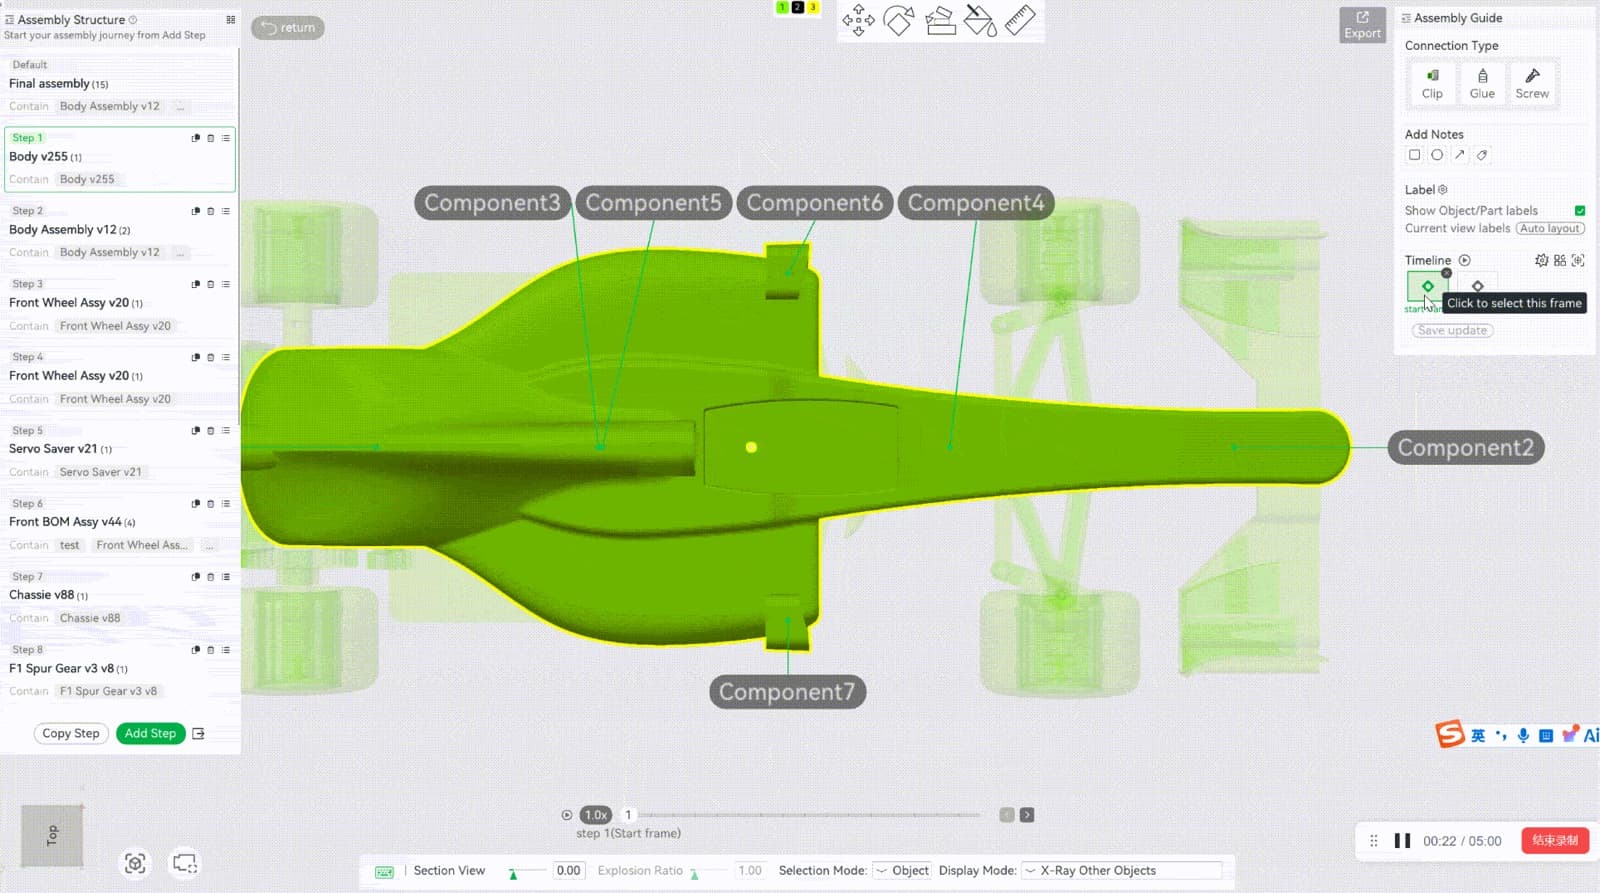The height and width of the screenshot is (893, 1600).
Task: Open the Display Mode dropdown
Action: (x=1121, y=871)
